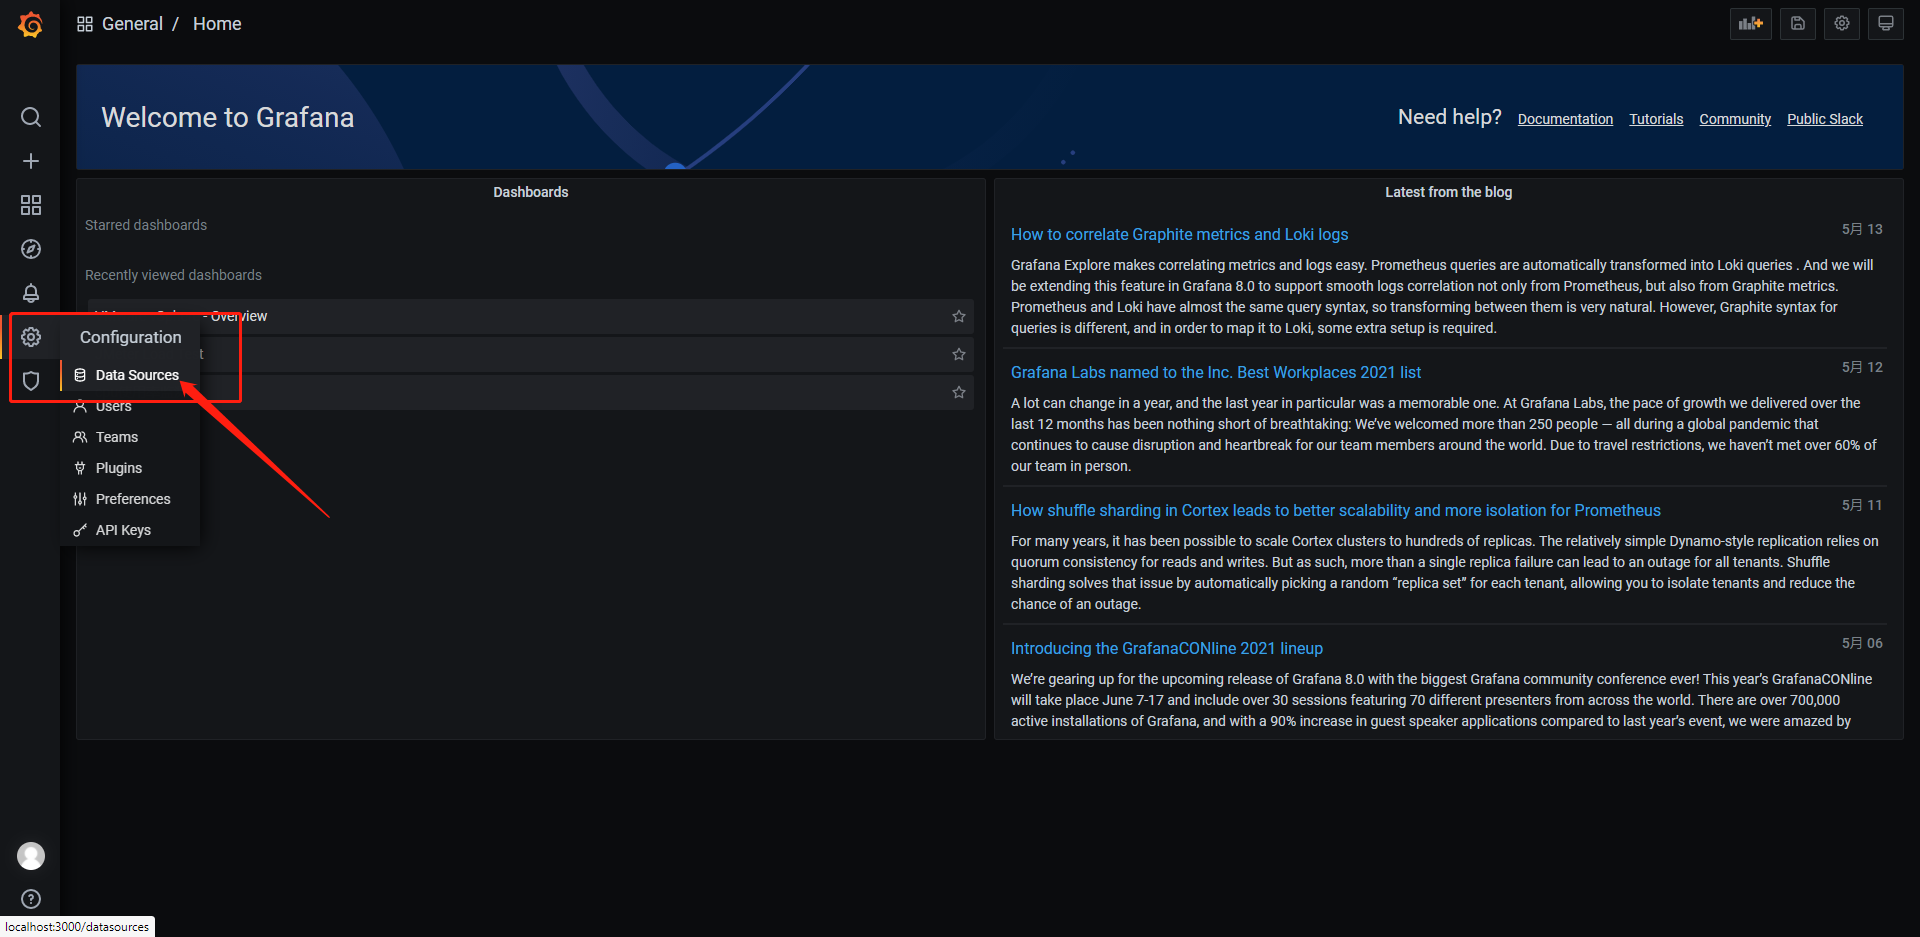The width and height of the screenshot is (1920, 937).
Task: Click the Configuration menu header
Action: pos(131,337)
